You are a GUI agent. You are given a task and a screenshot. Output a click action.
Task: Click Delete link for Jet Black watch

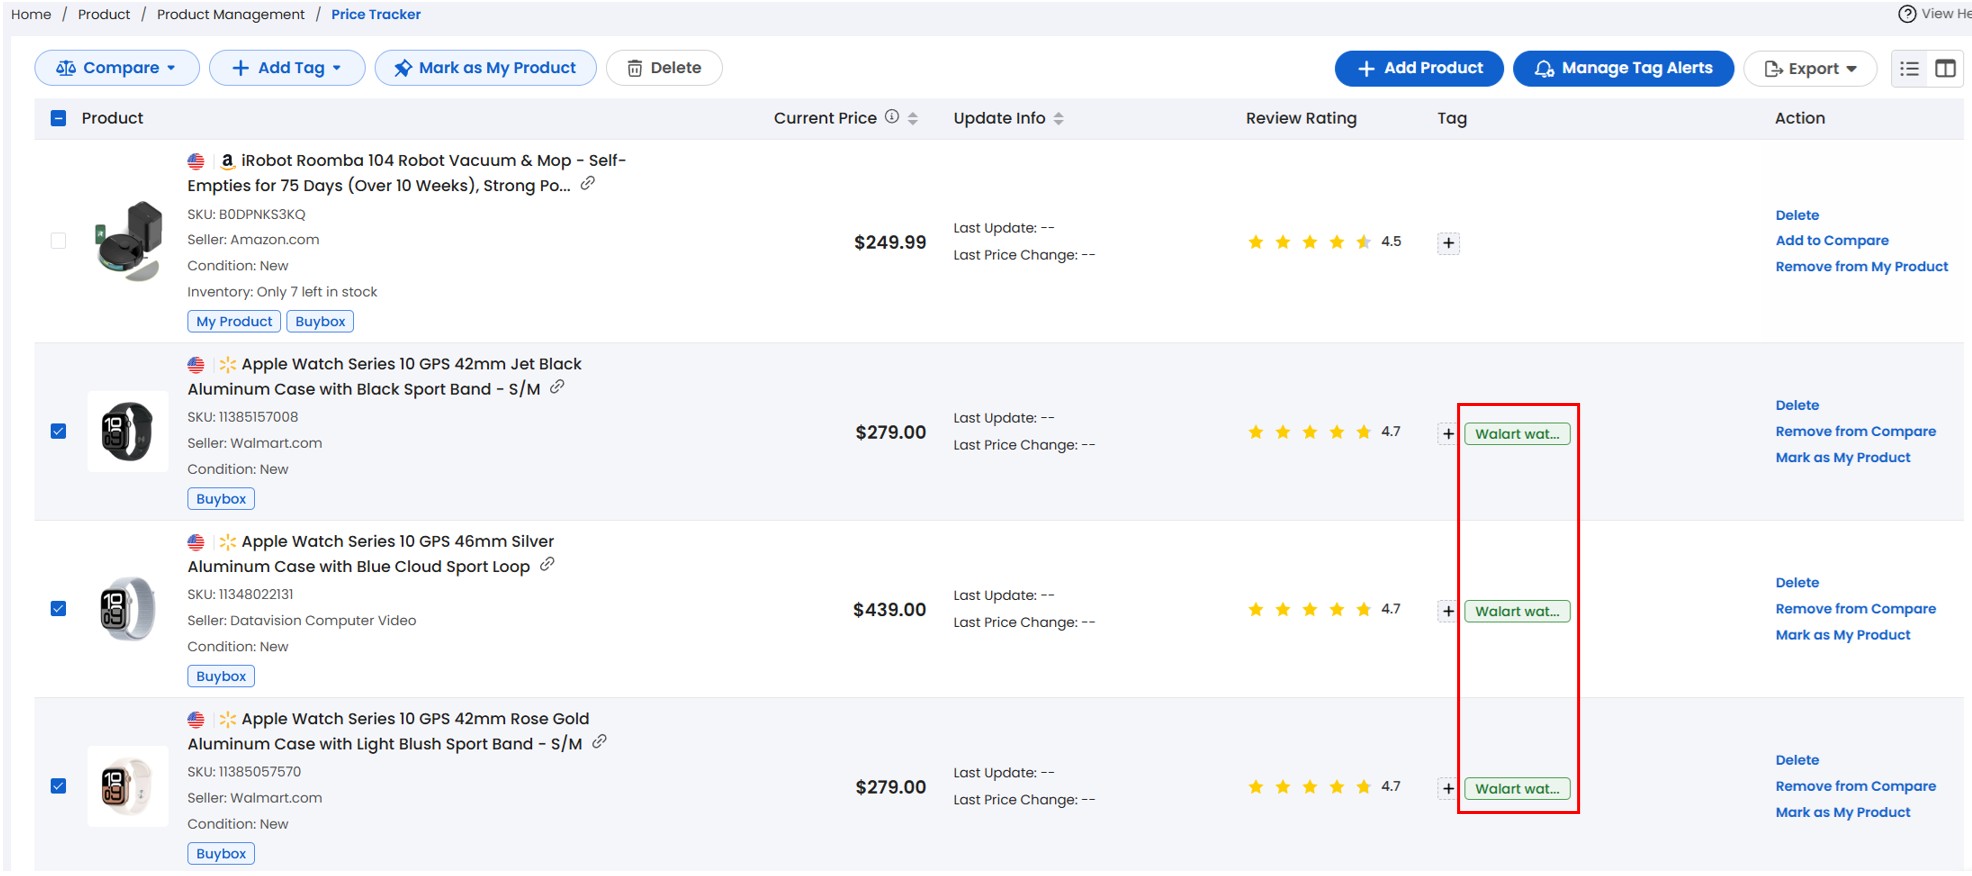coord(1797,405)
